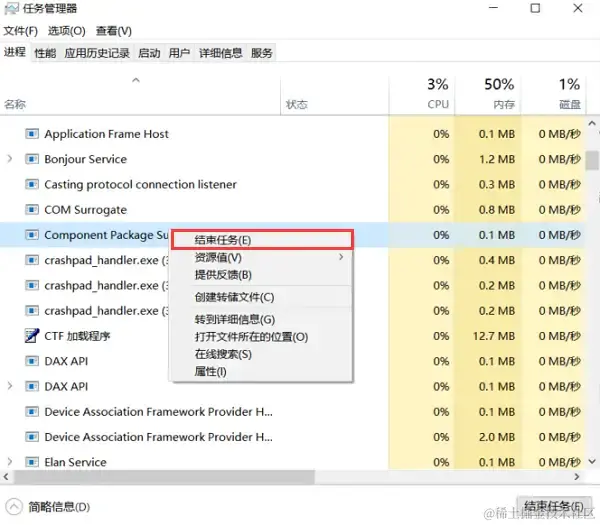Viewport: 600px width, 525px height.
Task: Select the Application Frame Host row
Action: pos(292,134)
